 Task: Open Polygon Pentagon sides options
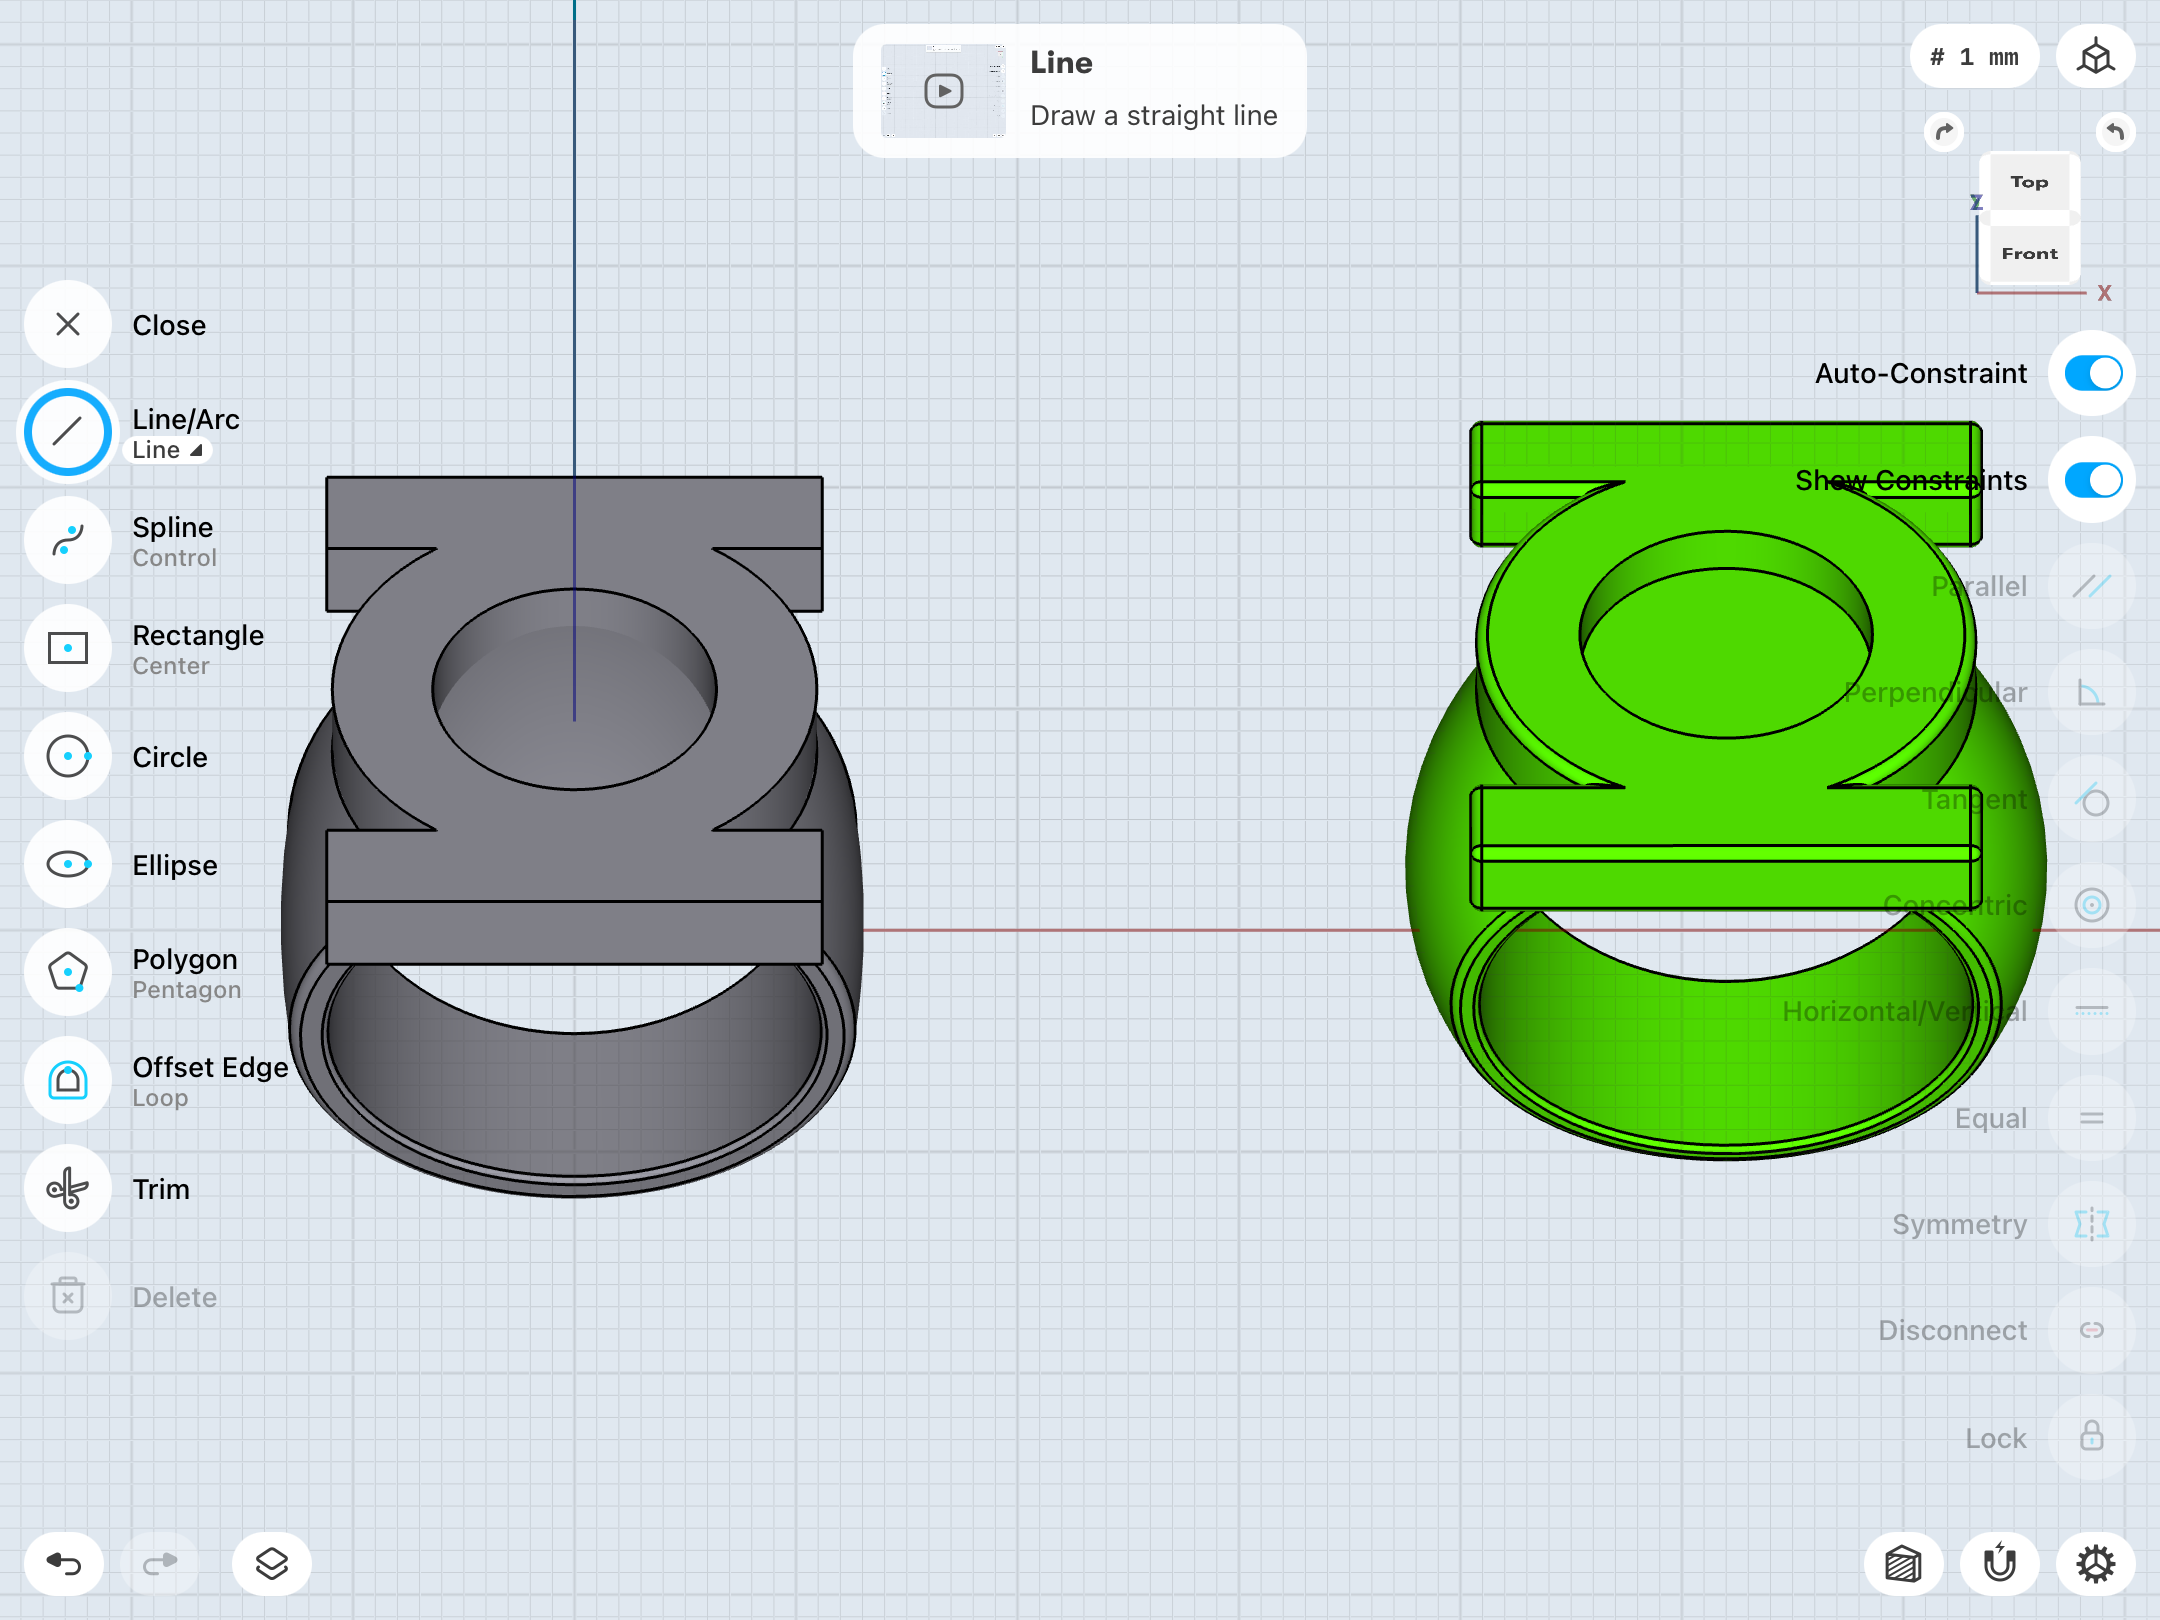click(x=187, y=990)
